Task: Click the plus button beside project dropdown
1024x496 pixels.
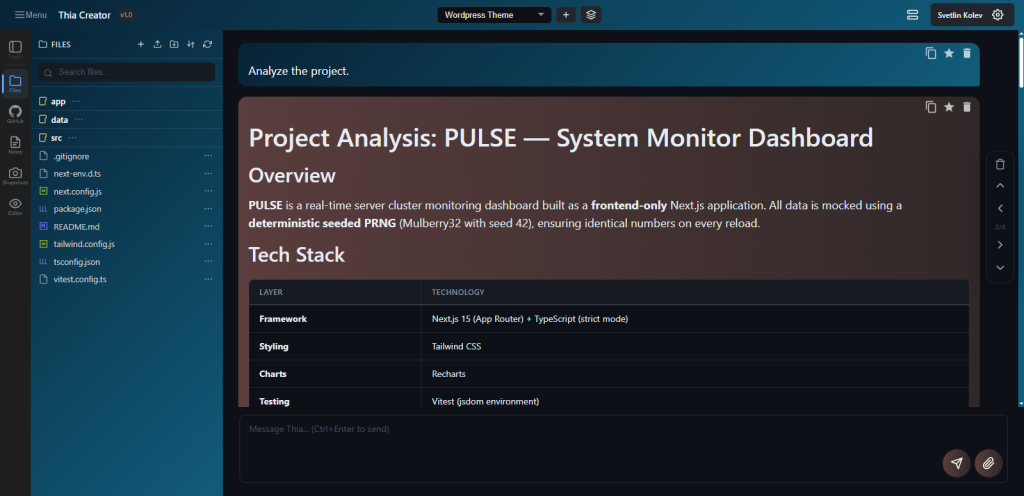Action: point(566,15)
